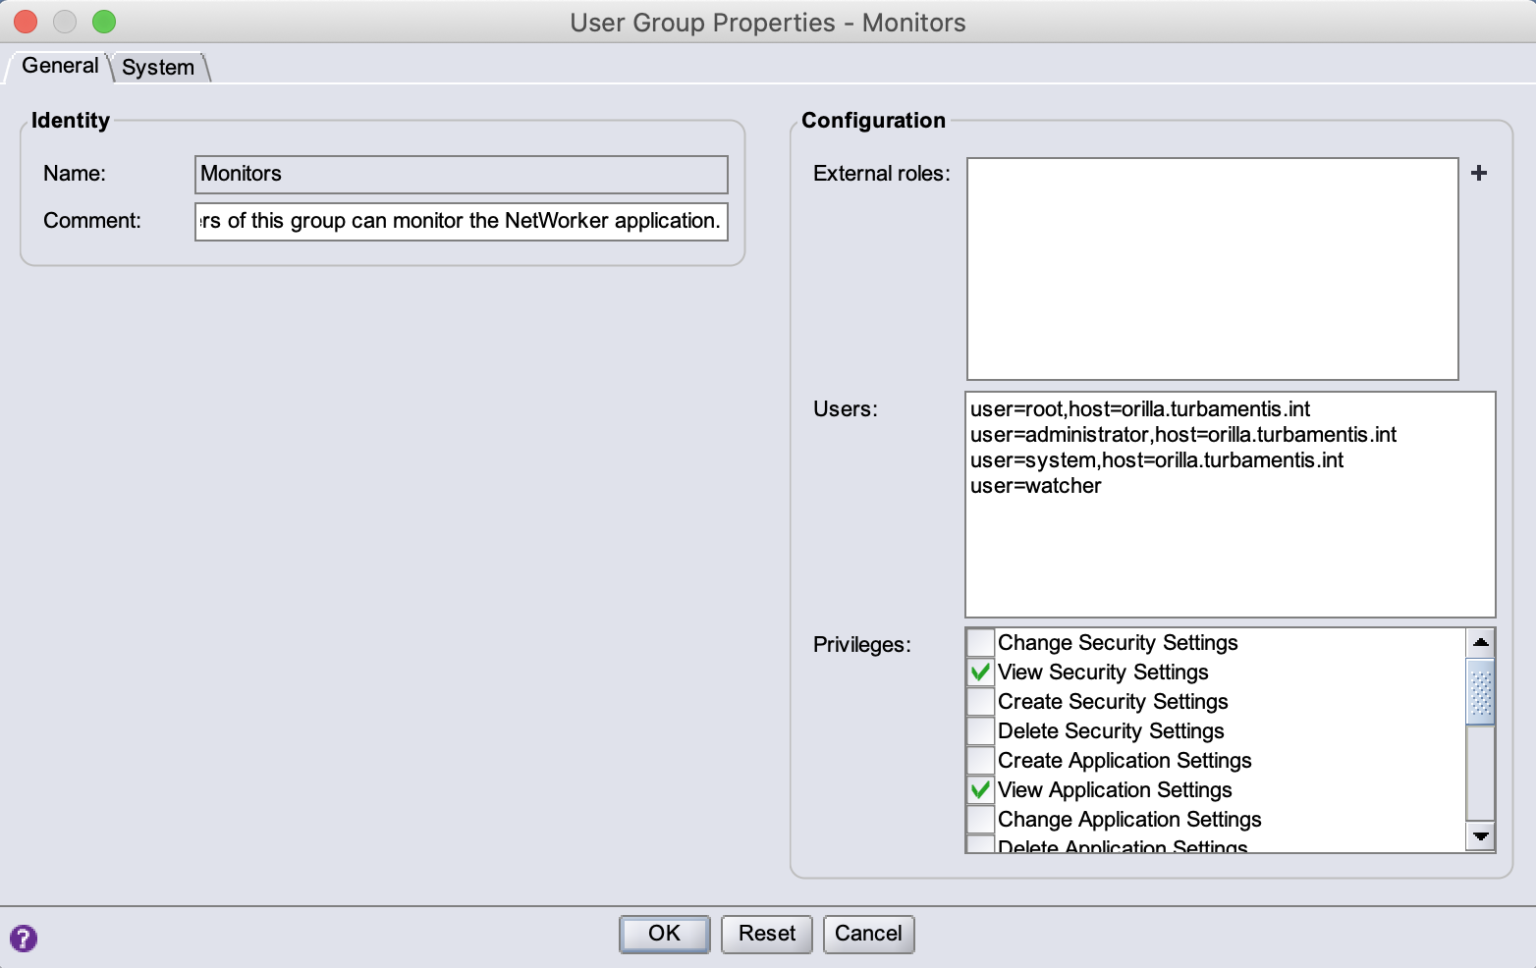Image resolution: width=1536 pixels, height=968 pixels.
Task: Enable the Change Security Settings privilege
Action: tap(979, 642)
